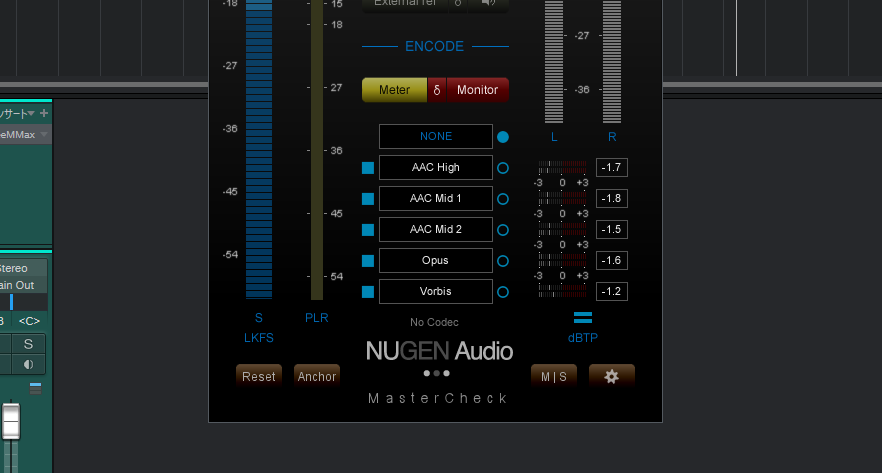
Task: Click the AAC High true-peak value -1.7
Action: pyautogui.click(x=611, y=168)
